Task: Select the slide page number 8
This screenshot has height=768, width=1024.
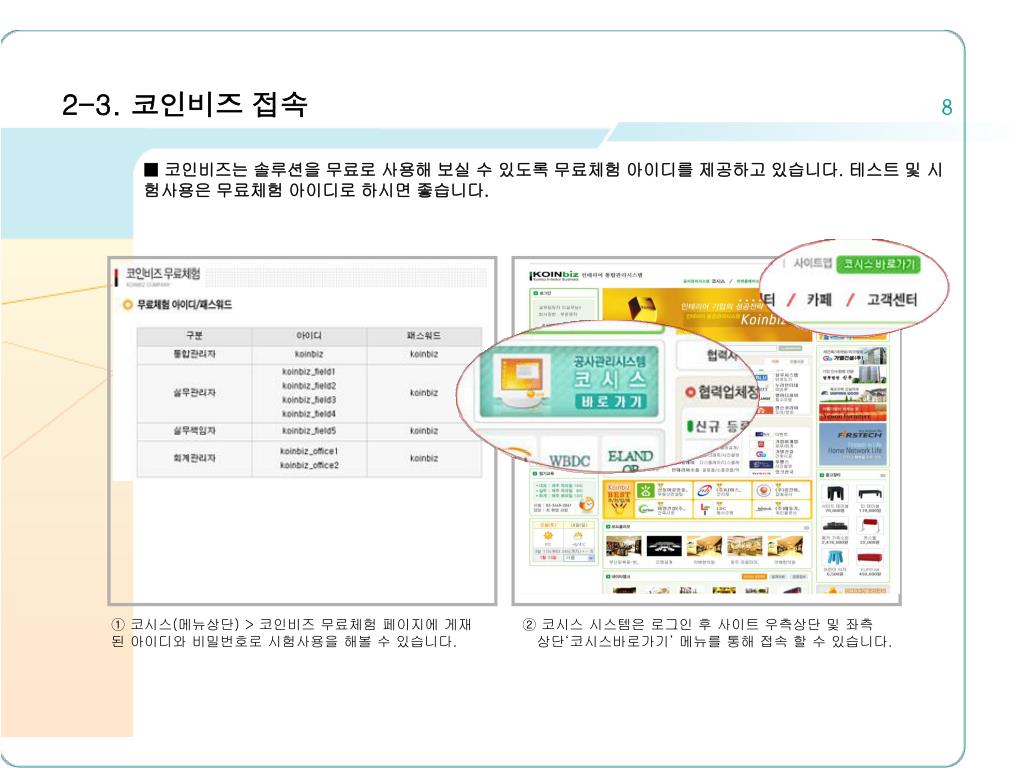Action: 946,107
